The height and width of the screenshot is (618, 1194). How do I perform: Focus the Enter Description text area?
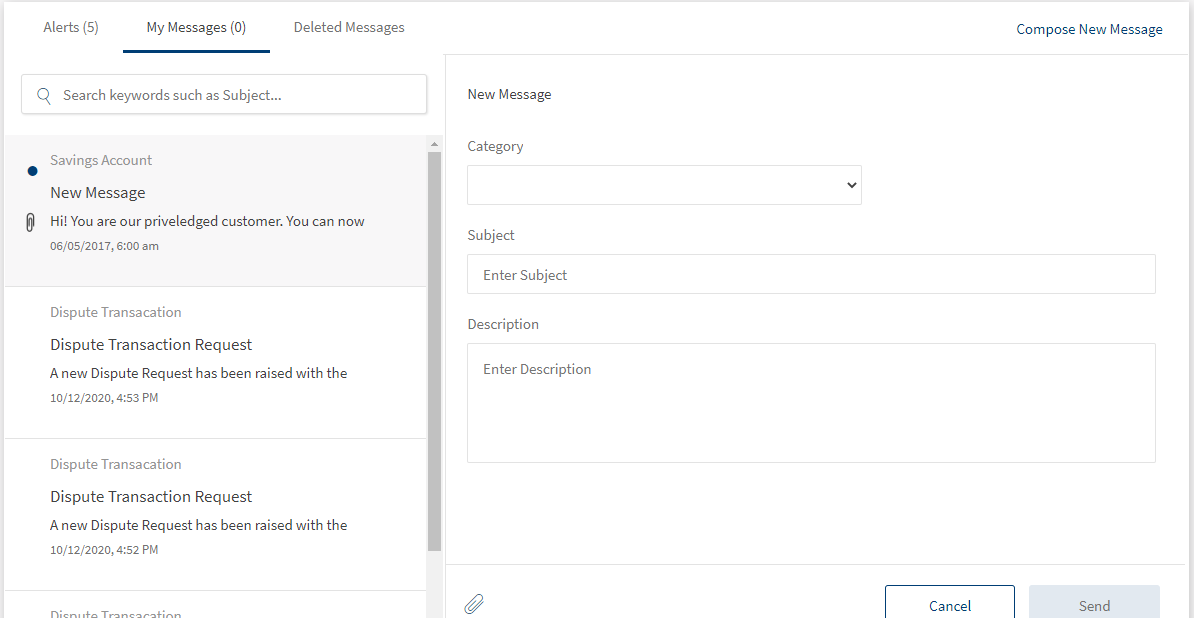pyautogui.click(x=811, y=403)
